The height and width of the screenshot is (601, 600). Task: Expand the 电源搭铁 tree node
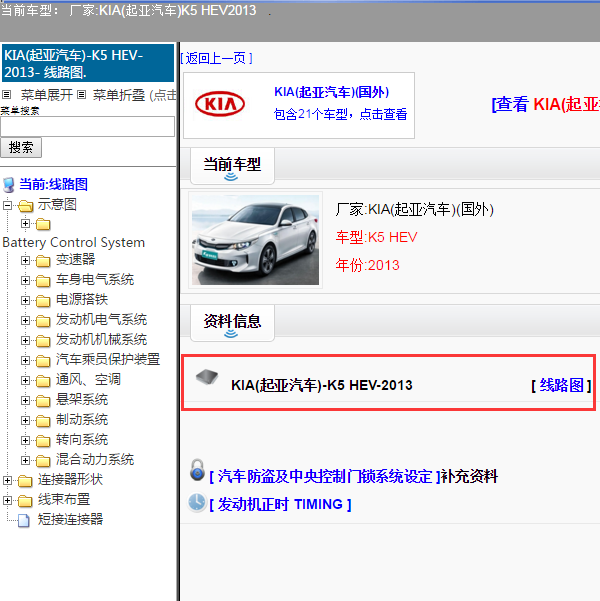25,300
